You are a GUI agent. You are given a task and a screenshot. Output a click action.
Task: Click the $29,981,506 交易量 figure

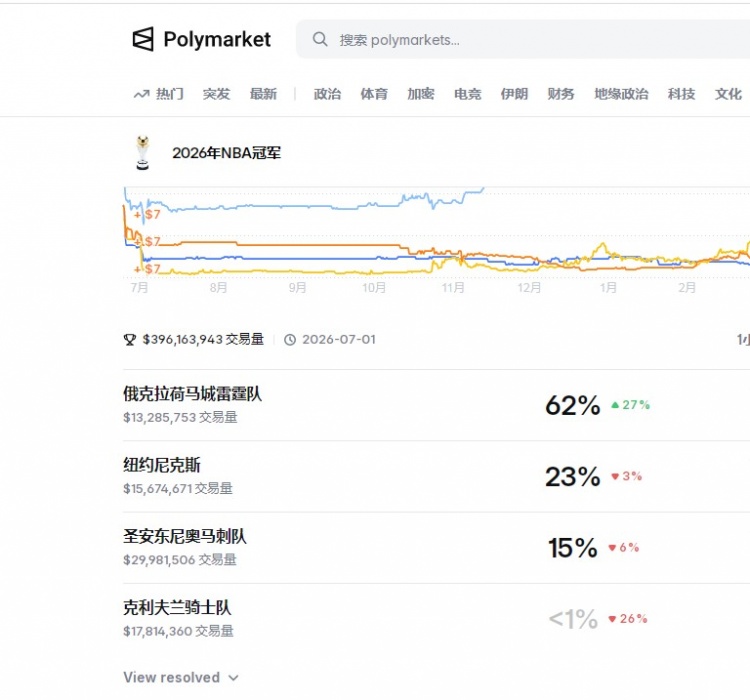(x=180, y=560)
